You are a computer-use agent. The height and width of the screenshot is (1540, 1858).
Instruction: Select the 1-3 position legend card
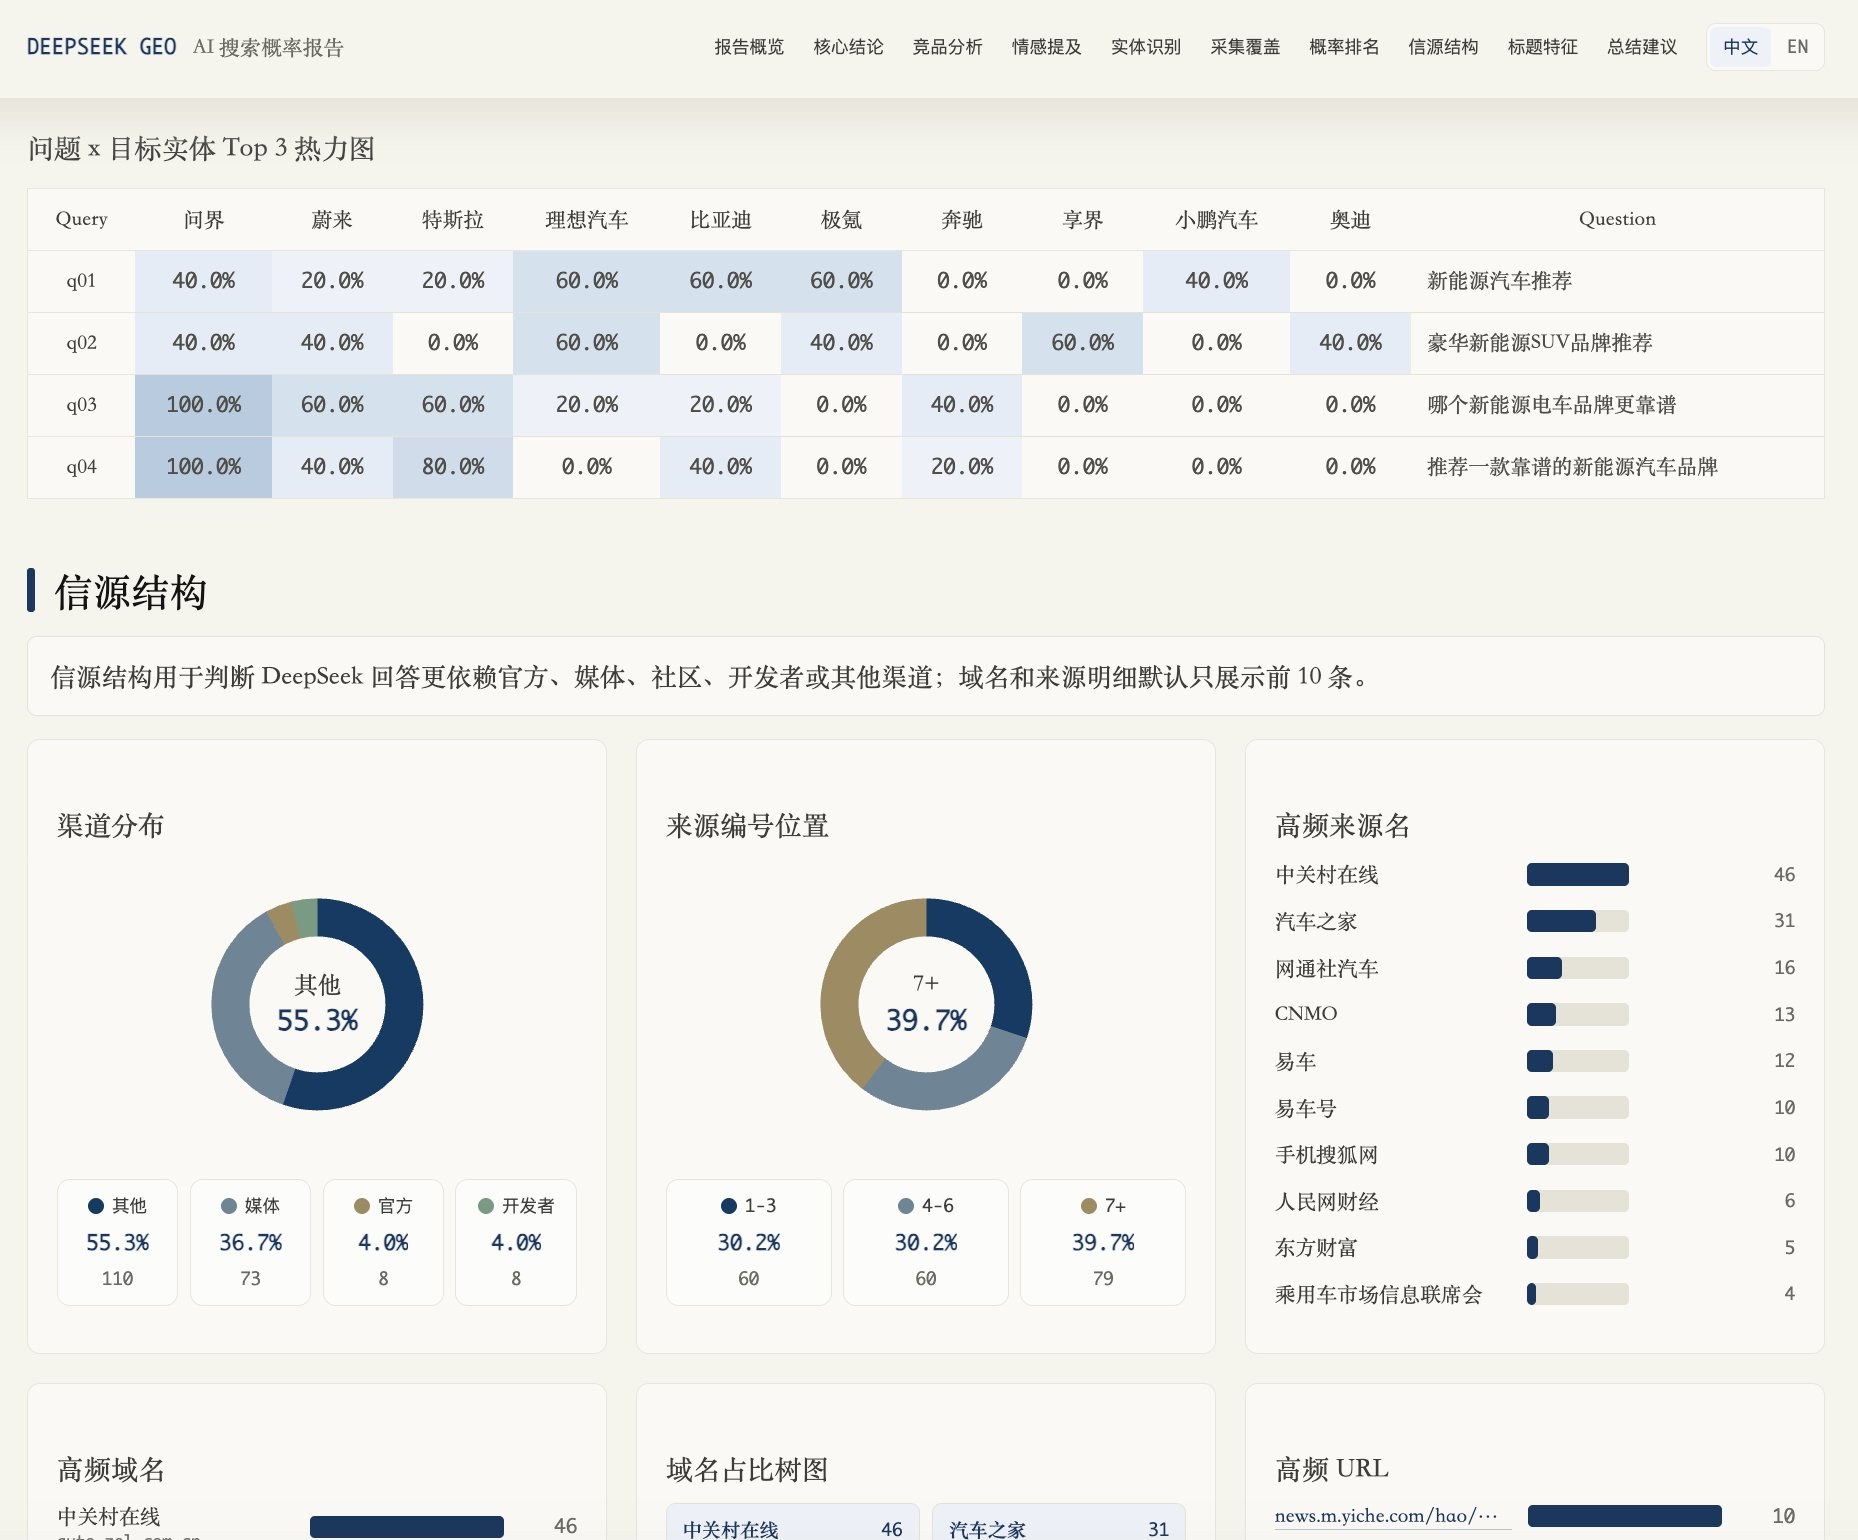748,1242
